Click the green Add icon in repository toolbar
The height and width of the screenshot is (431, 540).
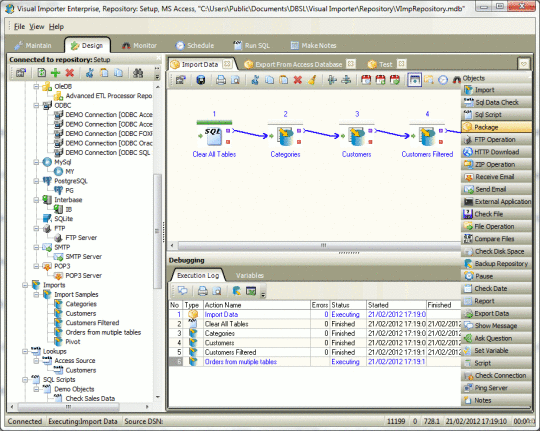55,73
